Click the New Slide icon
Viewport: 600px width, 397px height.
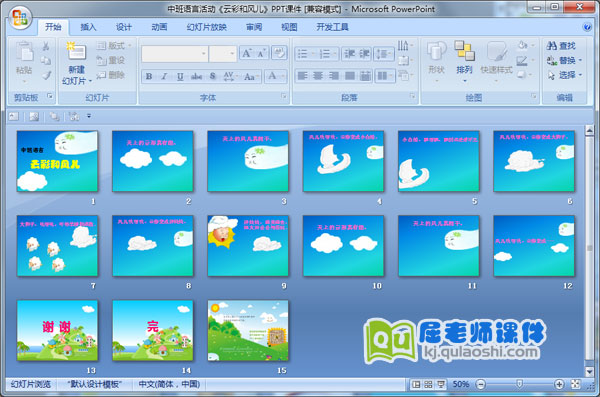(77, 52)
